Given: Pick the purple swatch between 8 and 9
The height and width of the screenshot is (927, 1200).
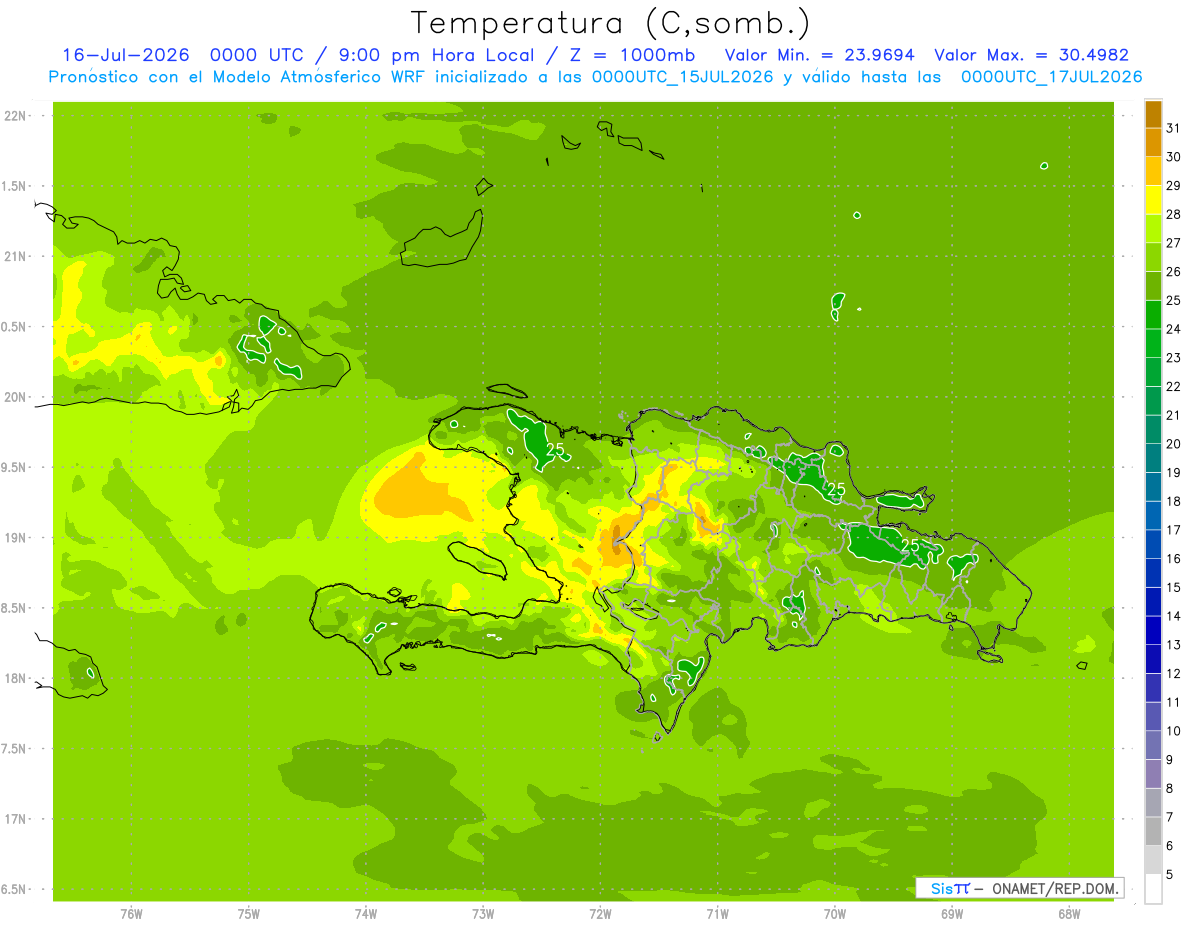Looking at the screenshot, I should [1153, 774].
